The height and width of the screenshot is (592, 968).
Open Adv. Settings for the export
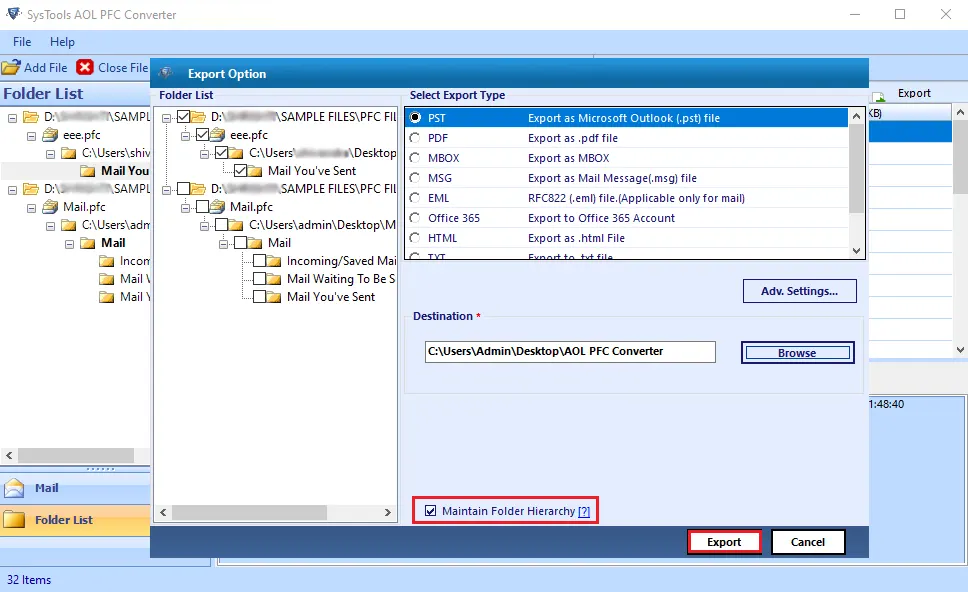click(x=799, y=291)
